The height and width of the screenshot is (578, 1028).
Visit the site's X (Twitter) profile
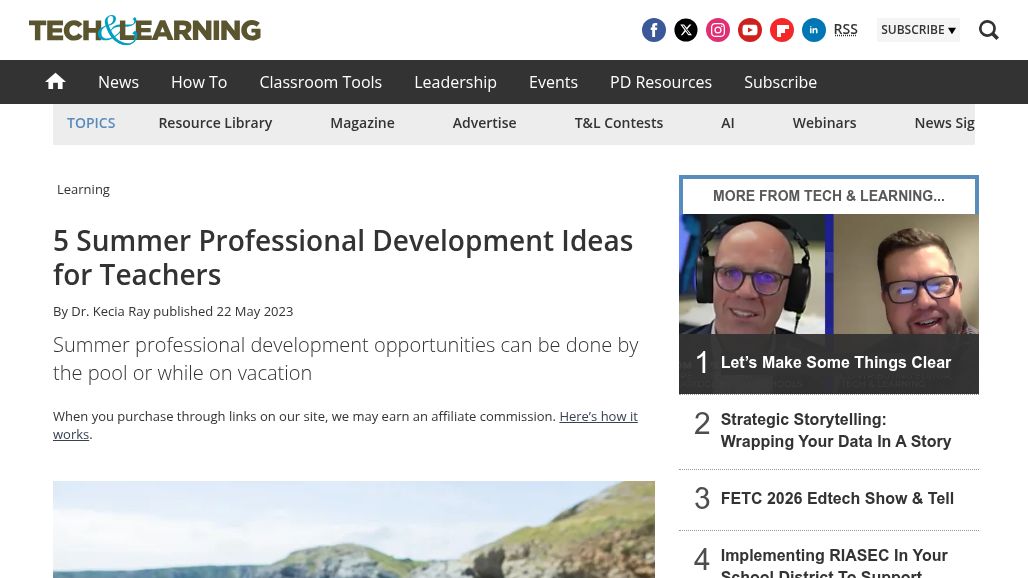[686, 30]
